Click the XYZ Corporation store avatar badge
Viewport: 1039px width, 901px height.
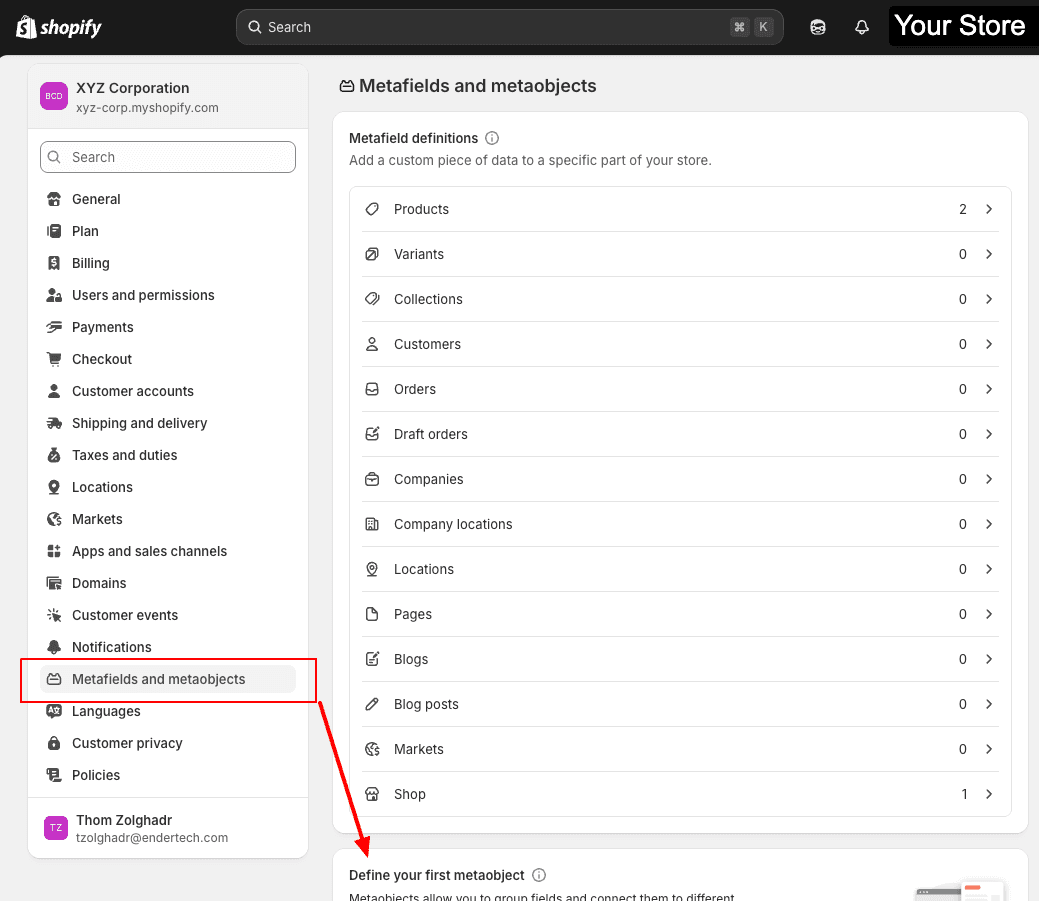click(x=53, y=96)
